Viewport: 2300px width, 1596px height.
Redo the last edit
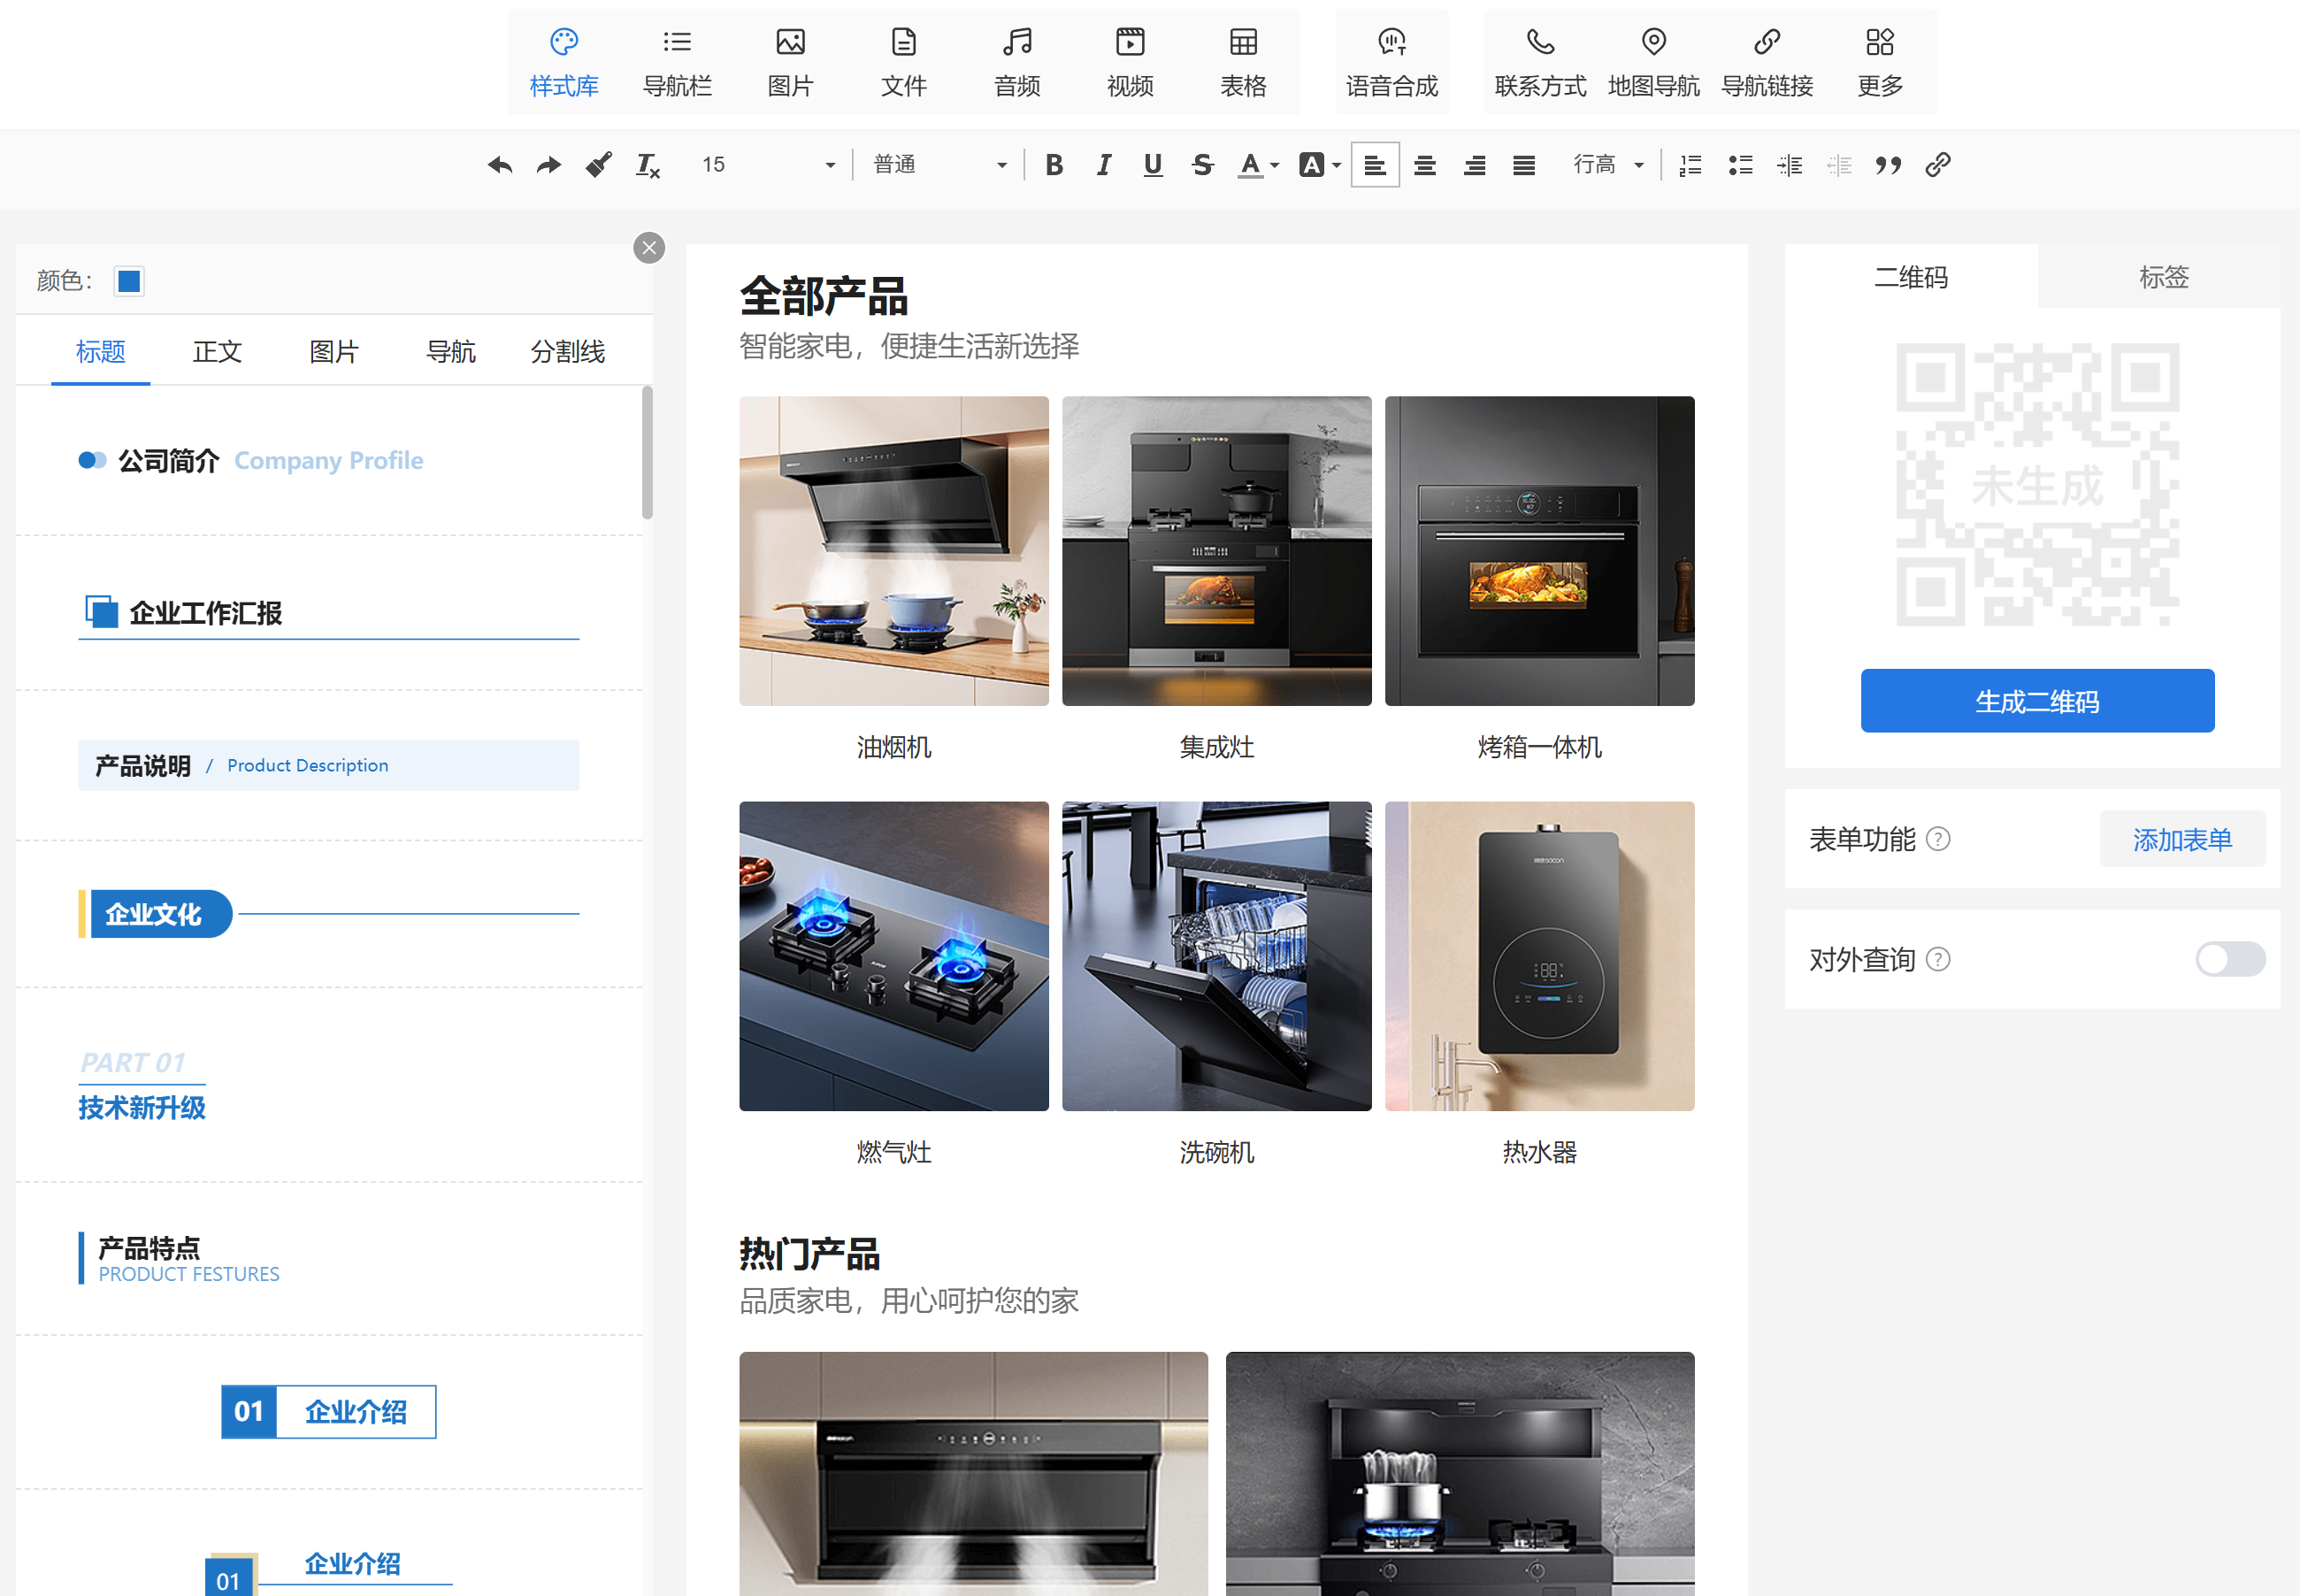coord(549,165)
